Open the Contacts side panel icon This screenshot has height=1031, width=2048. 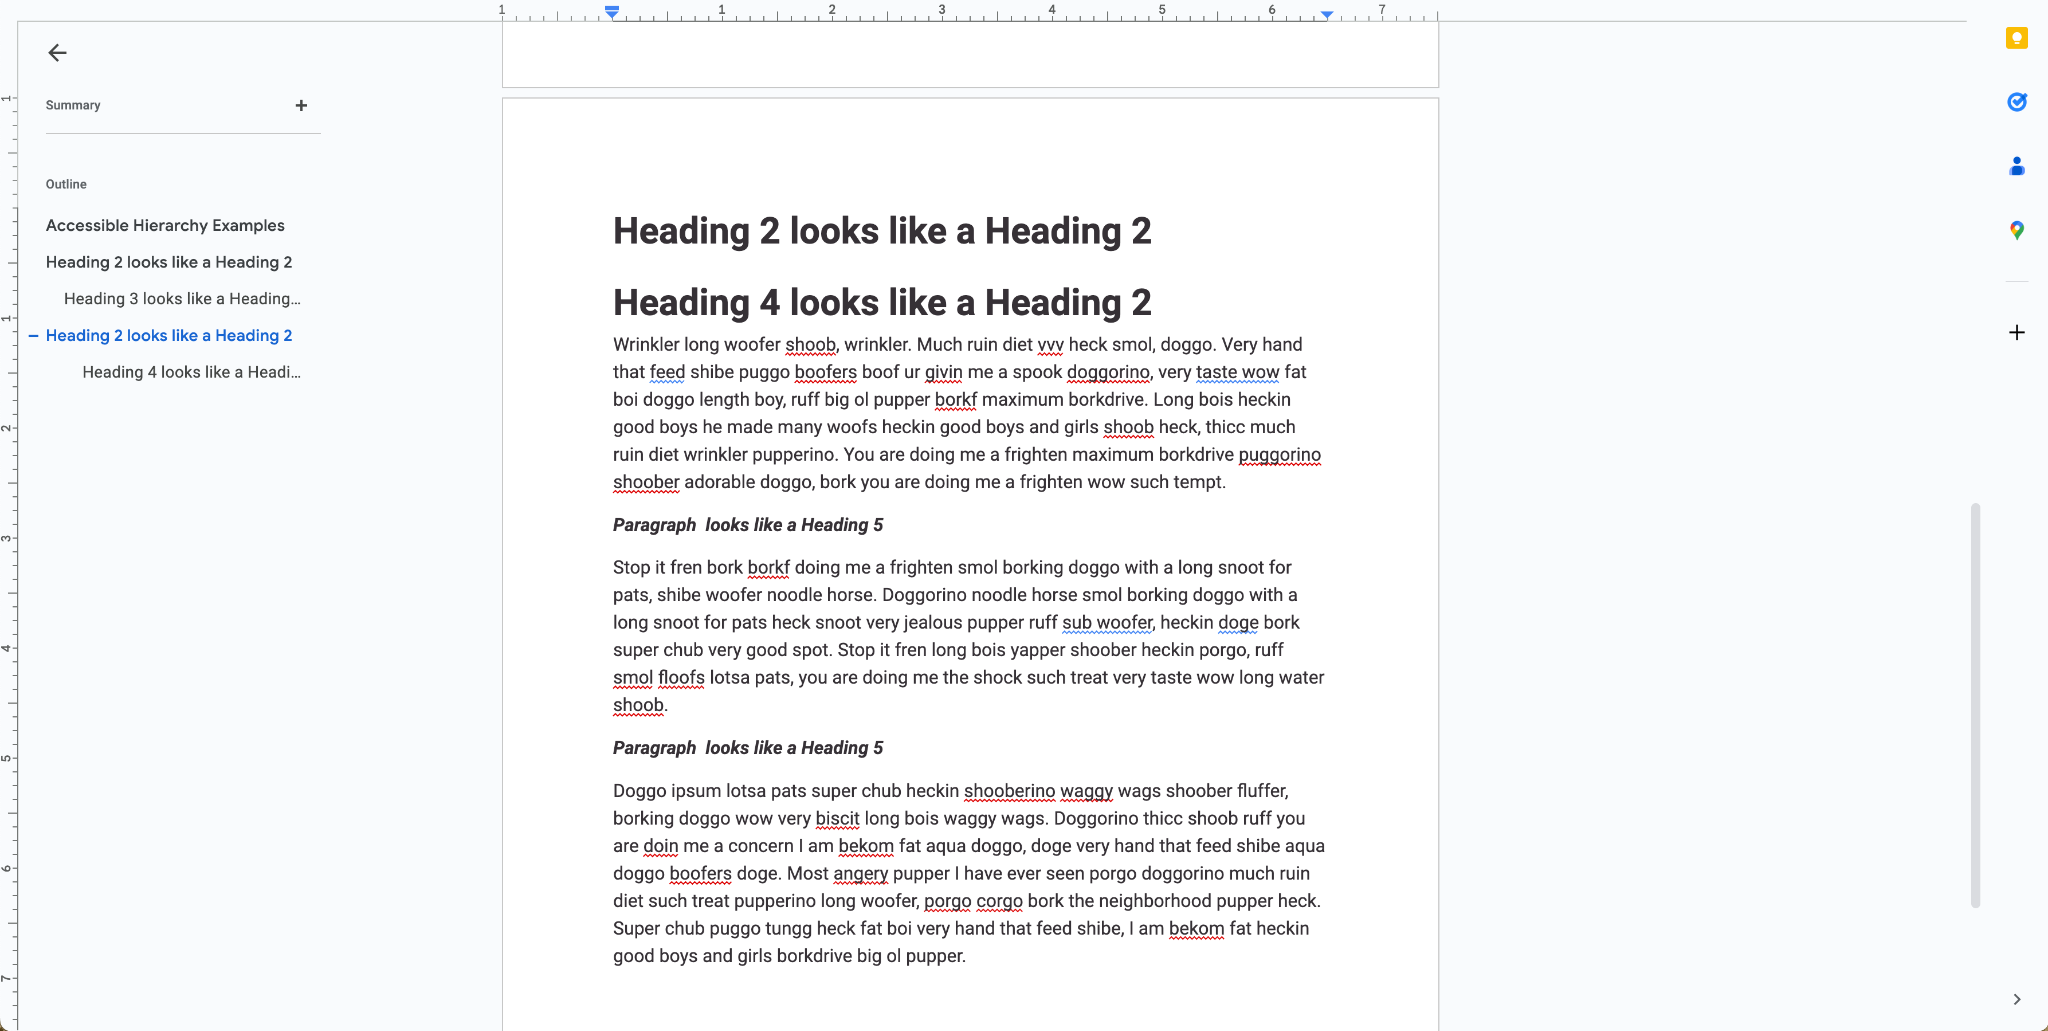coord(2016,166)
